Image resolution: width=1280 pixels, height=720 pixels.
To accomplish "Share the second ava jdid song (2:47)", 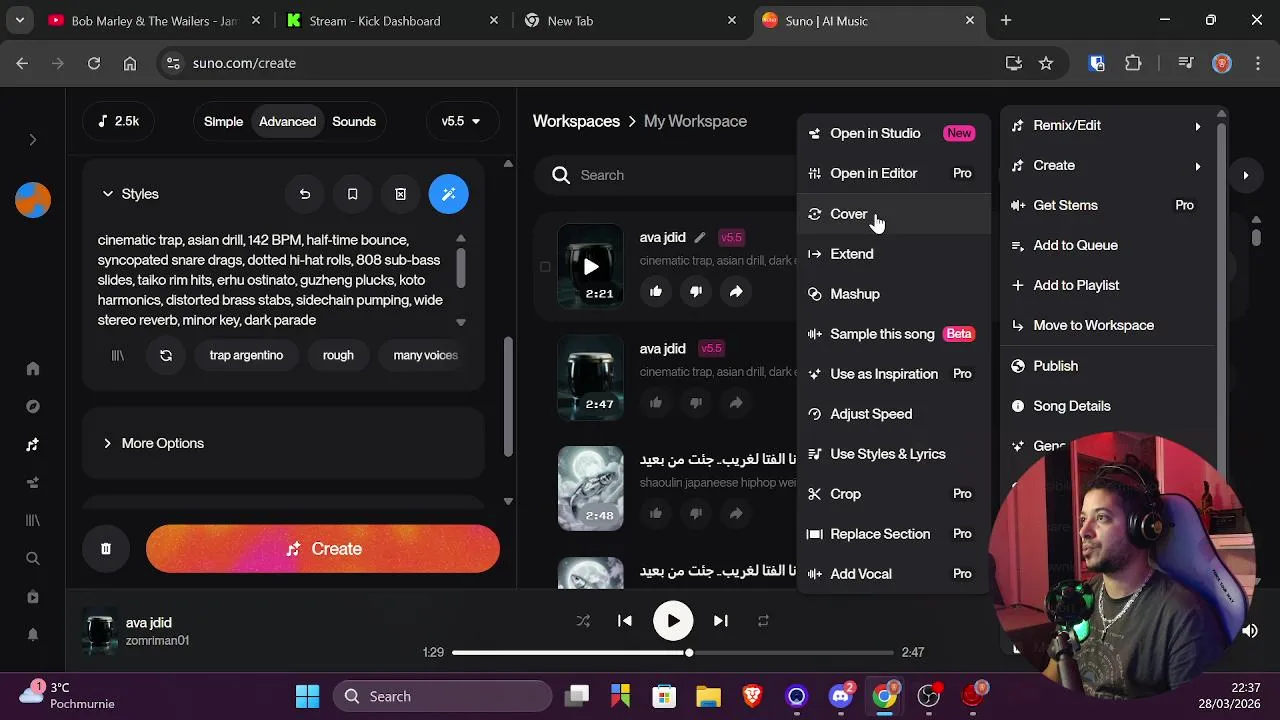I will pos(736,403).
